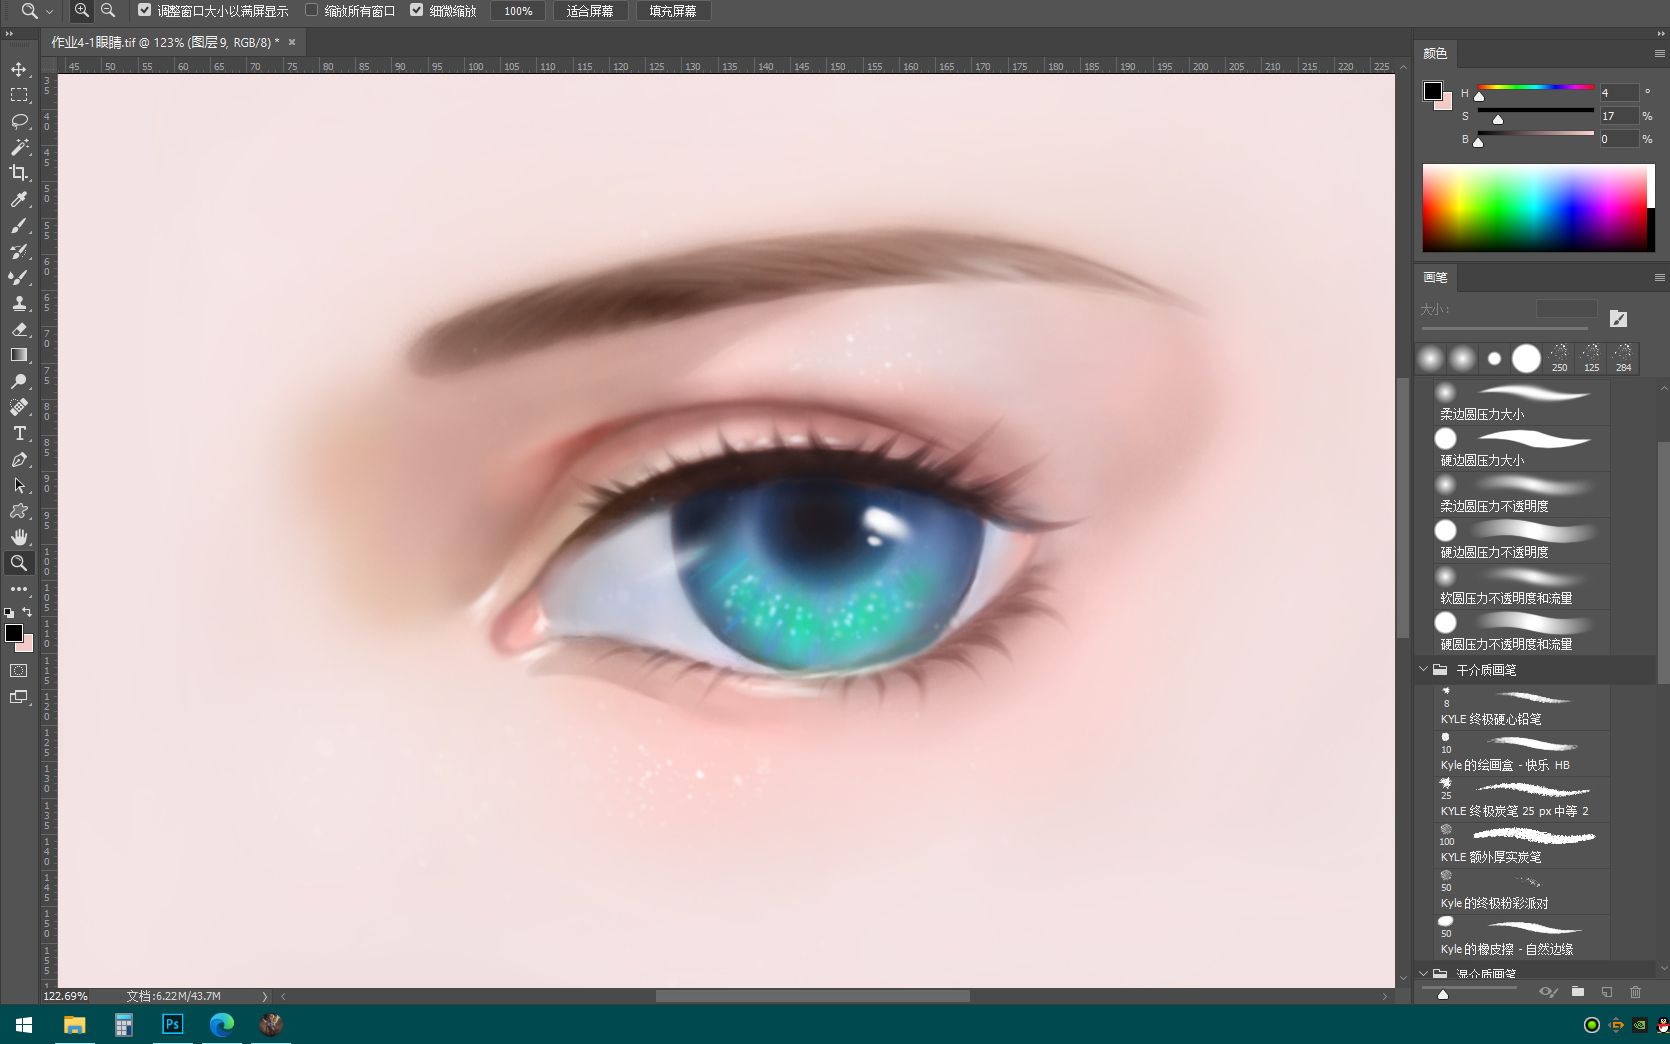Open the Windows Start menu

(x=24, y=1025)
